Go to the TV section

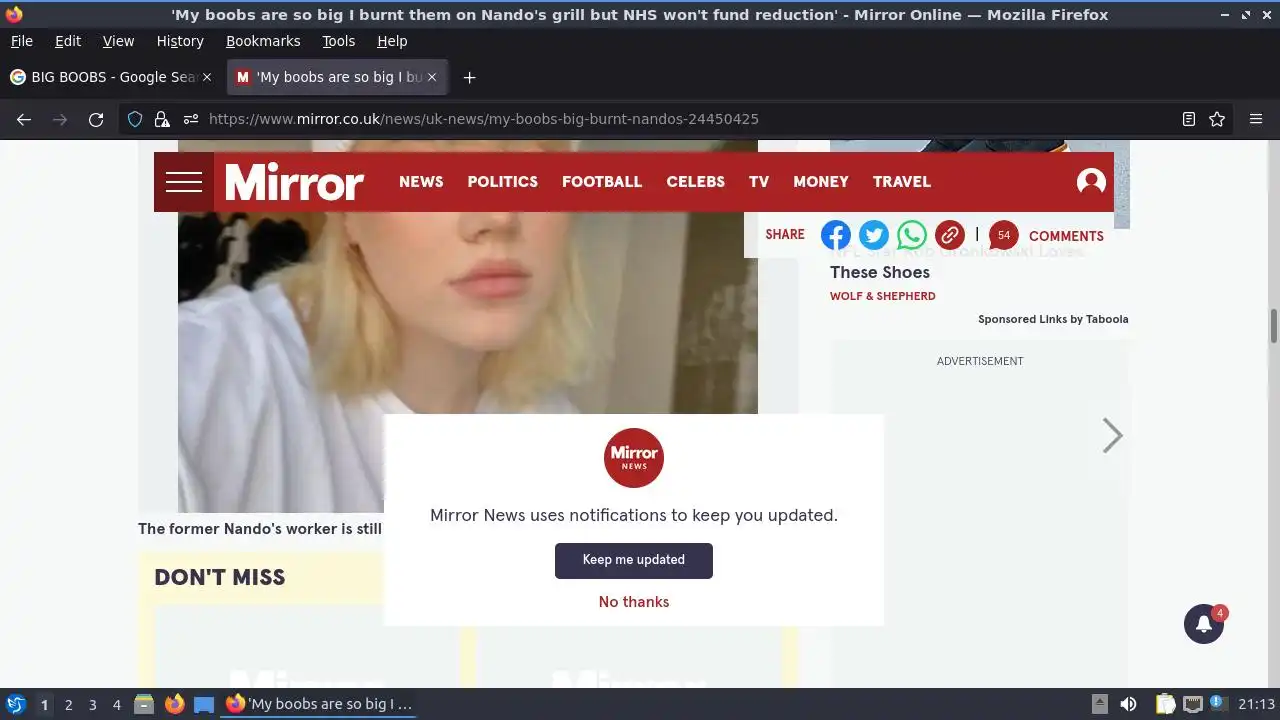click(759, 182)
